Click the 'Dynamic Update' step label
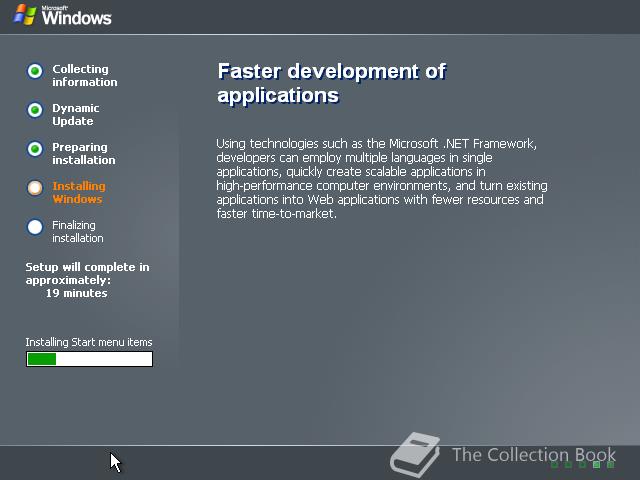 pos(76,115)
